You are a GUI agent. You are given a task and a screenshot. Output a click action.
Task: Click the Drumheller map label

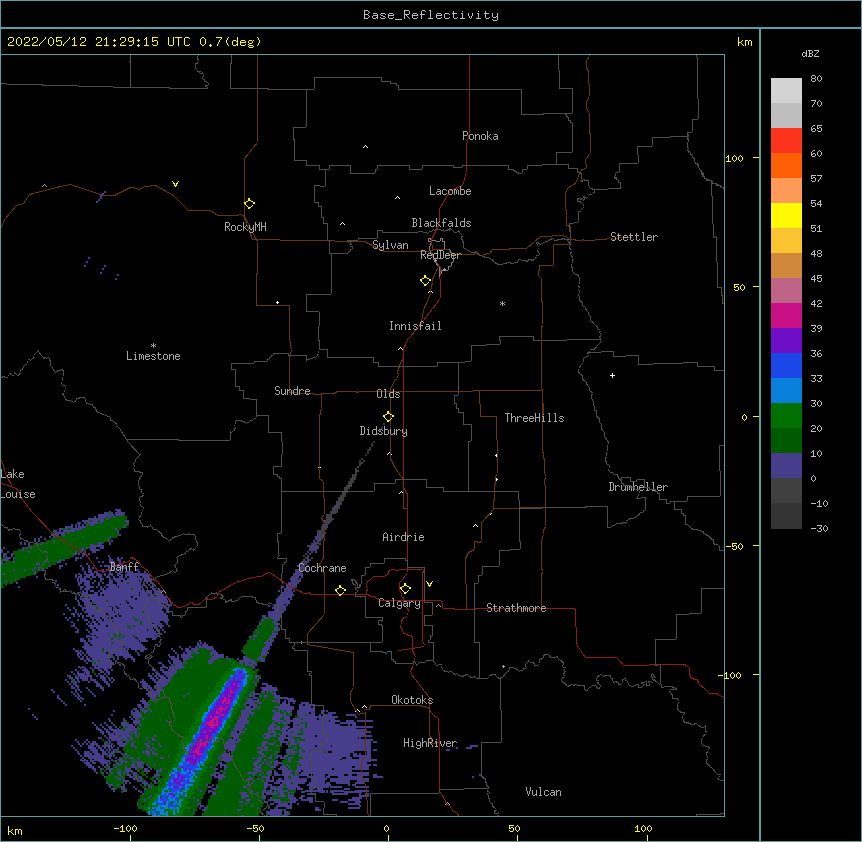pos(638,487)
